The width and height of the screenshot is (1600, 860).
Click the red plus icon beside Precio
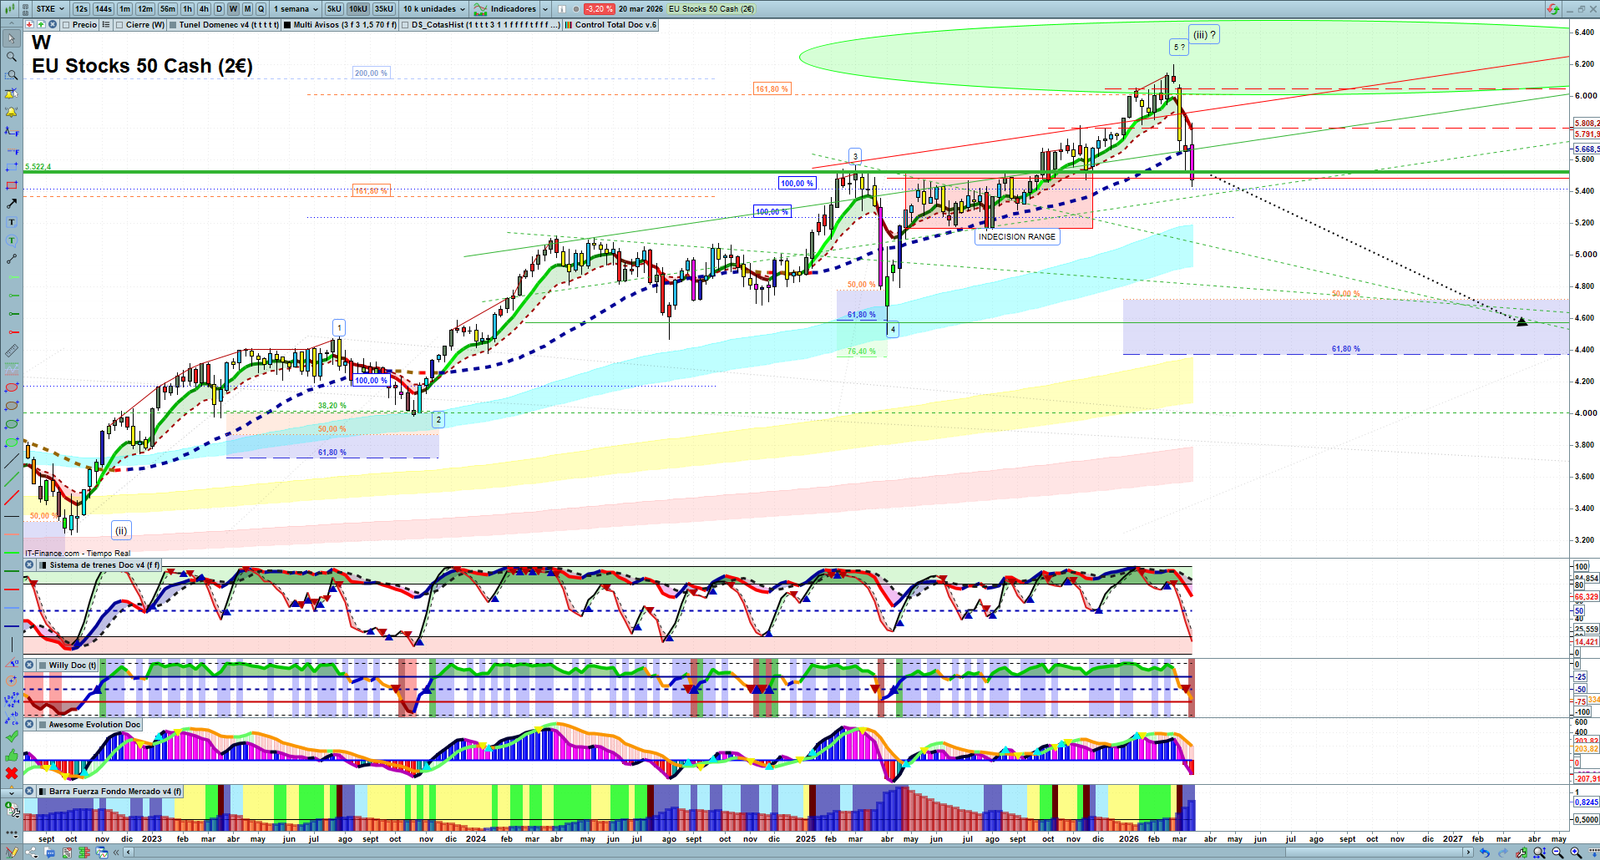coord(30,24)
